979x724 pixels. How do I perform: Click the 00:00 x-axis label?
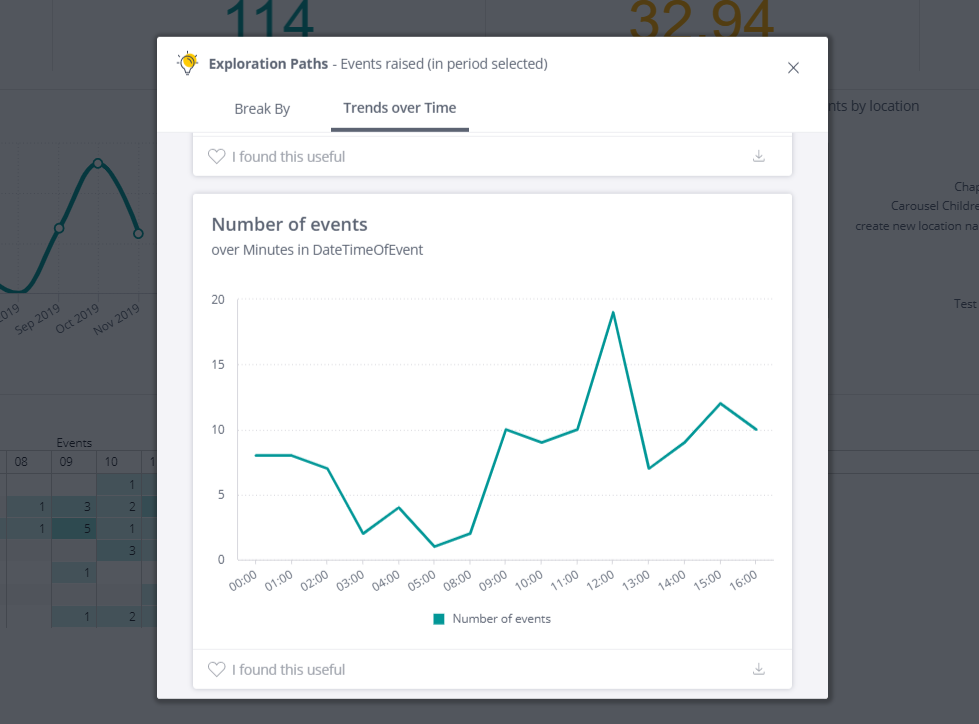point(243,580)
